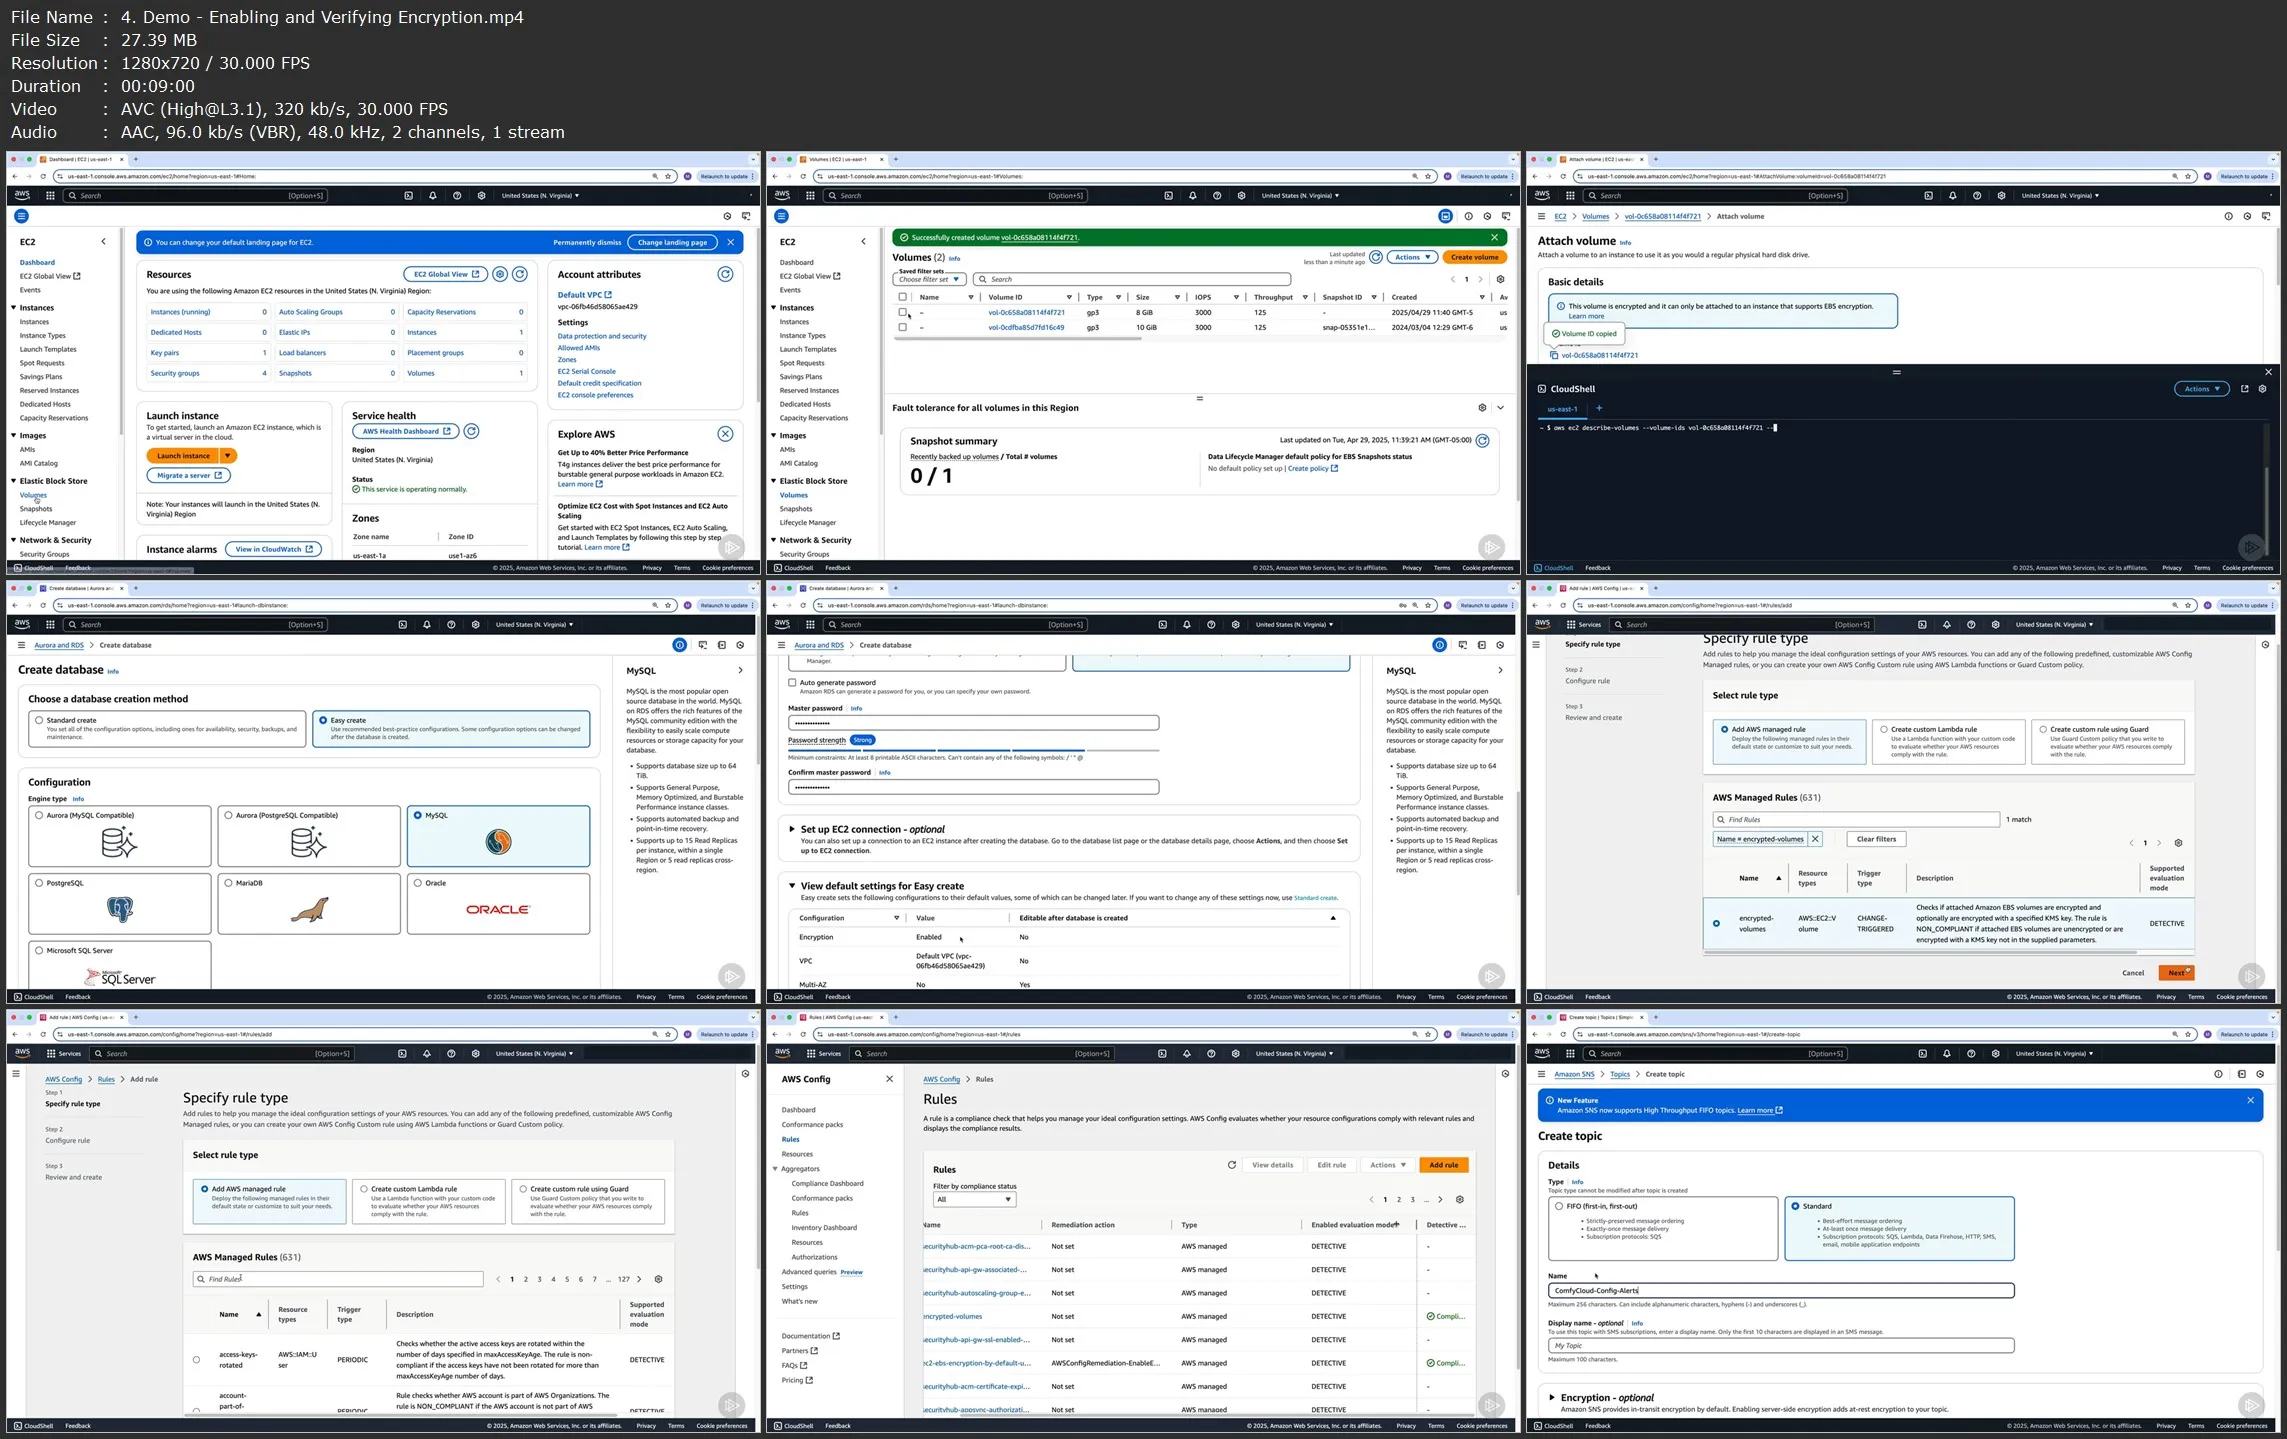Select the MariaDB engine radio button
Image resolution: width=2287 pixels, height=1439 pixels.
click(229, 883)
